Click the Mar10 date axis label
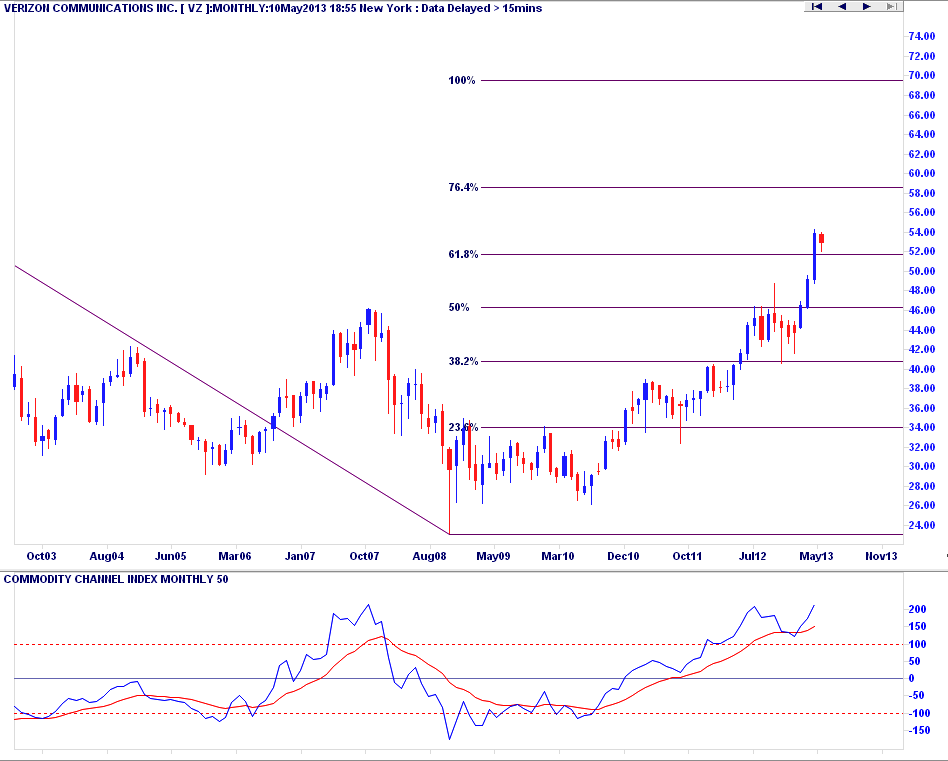This screenshot has width=948, height=761. coord(558,556)
